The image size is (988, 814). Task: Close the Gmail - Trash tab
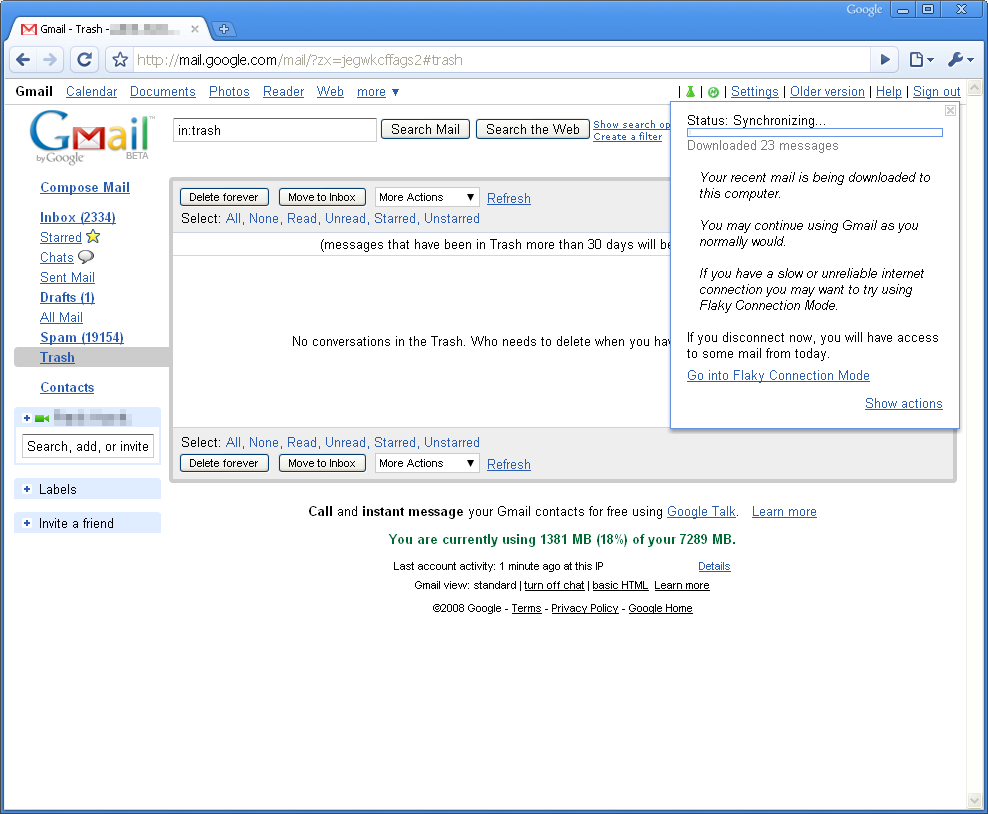[195, 29]
